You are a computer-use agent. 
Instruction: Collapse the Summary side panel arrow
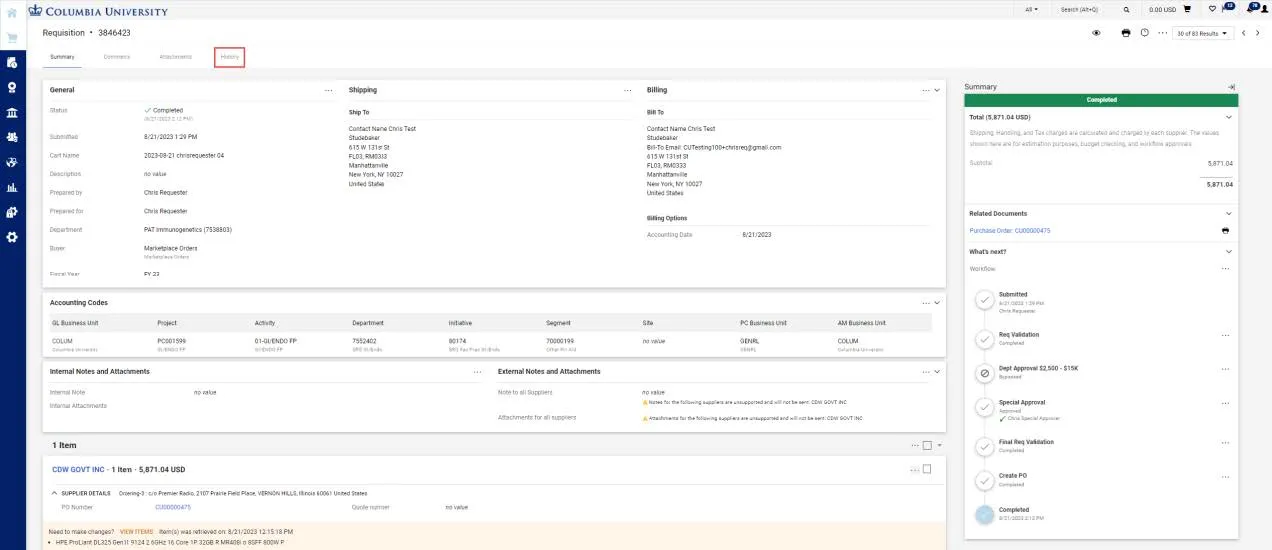[1232, 87]
